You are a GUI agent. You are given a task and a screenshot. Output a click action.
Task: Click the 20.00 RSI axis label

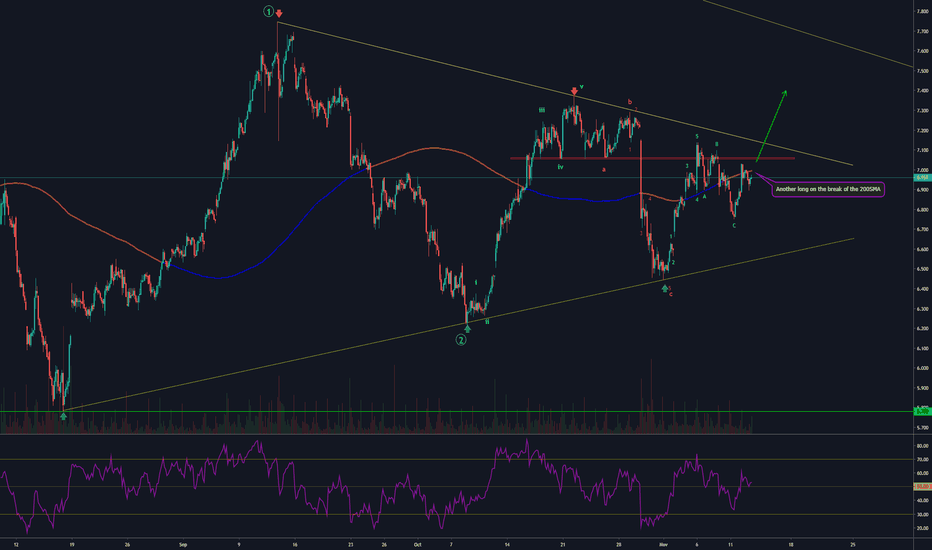[x=923, y=528]
